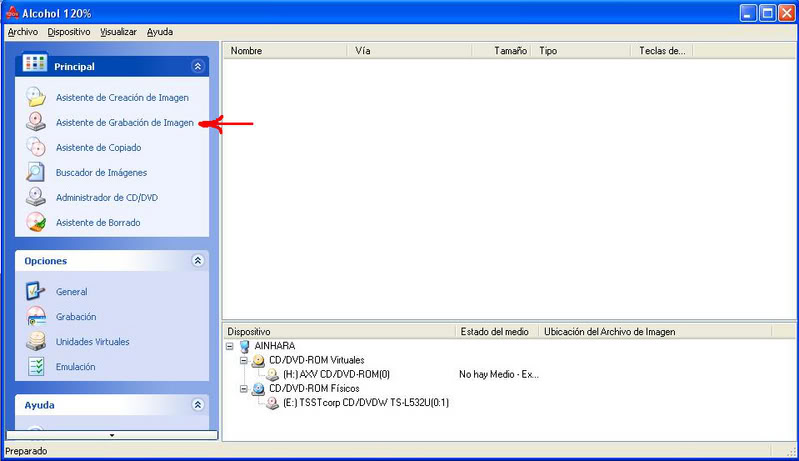Screen dimensions: 799x461
Task: Click the Preparado status bar text
Action: 26,451
